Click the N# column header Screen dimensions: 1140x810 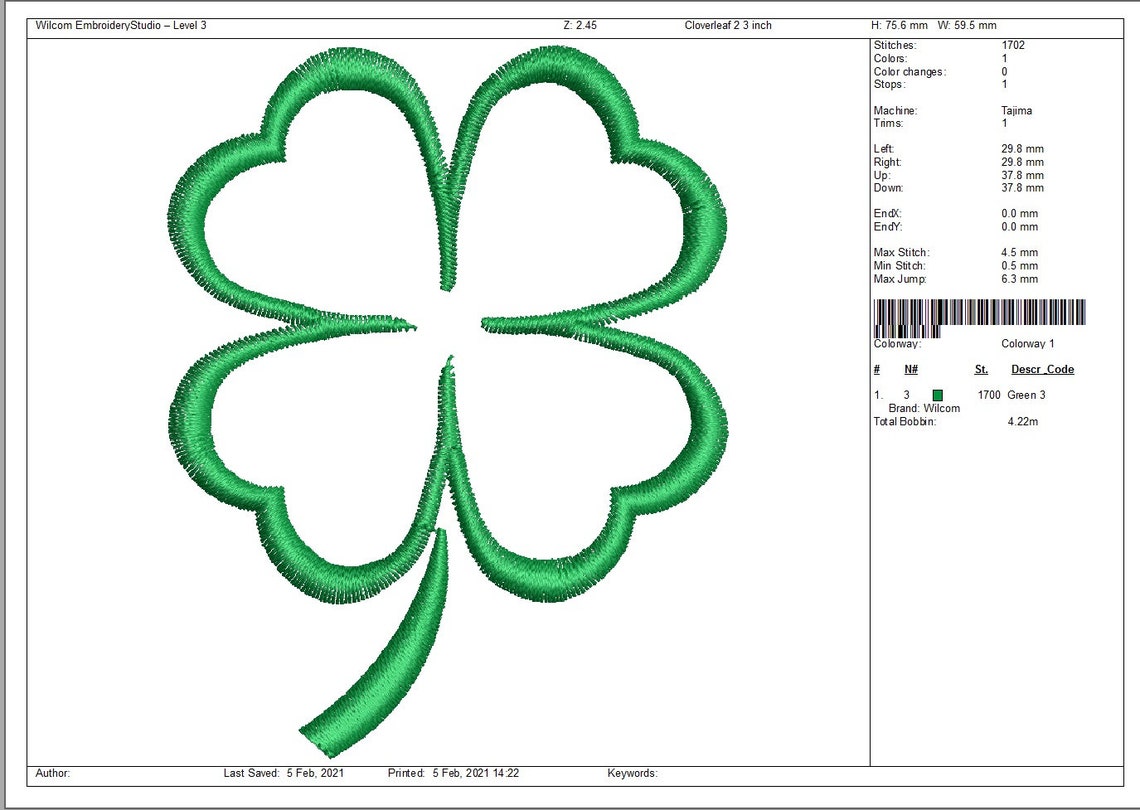coord(908,369)
